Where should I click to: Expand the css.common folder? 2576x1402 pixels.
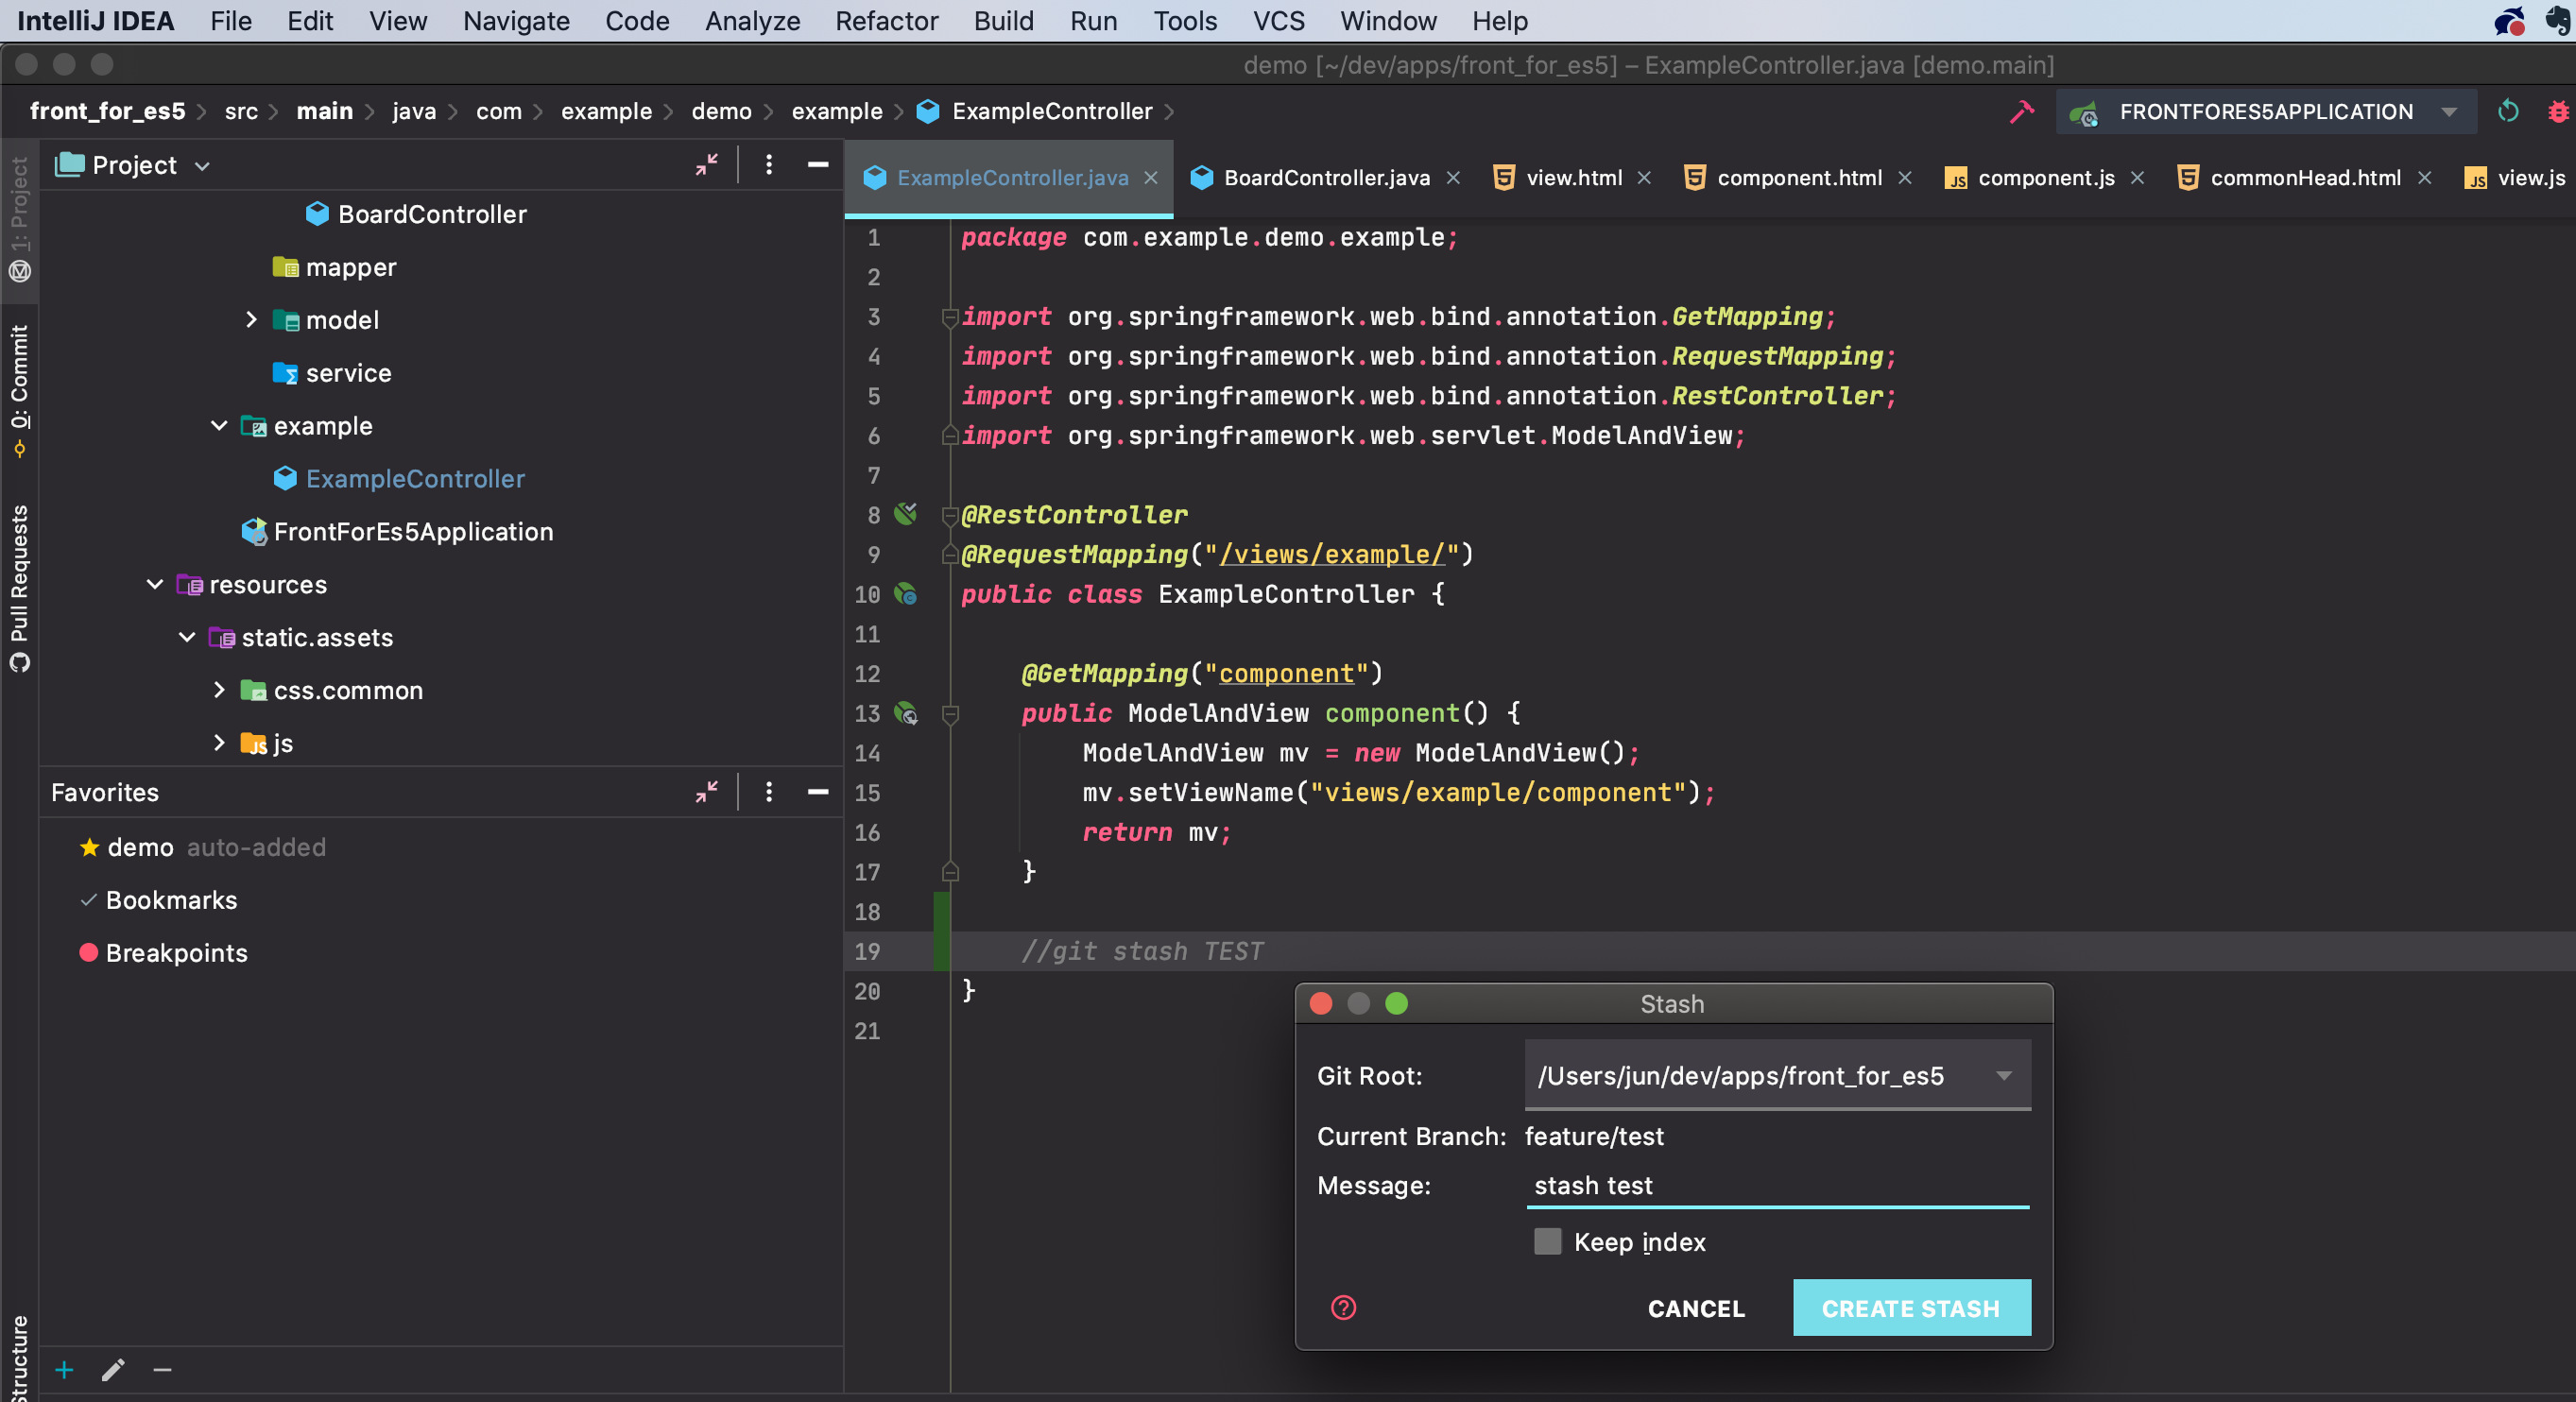click(219, 690)
